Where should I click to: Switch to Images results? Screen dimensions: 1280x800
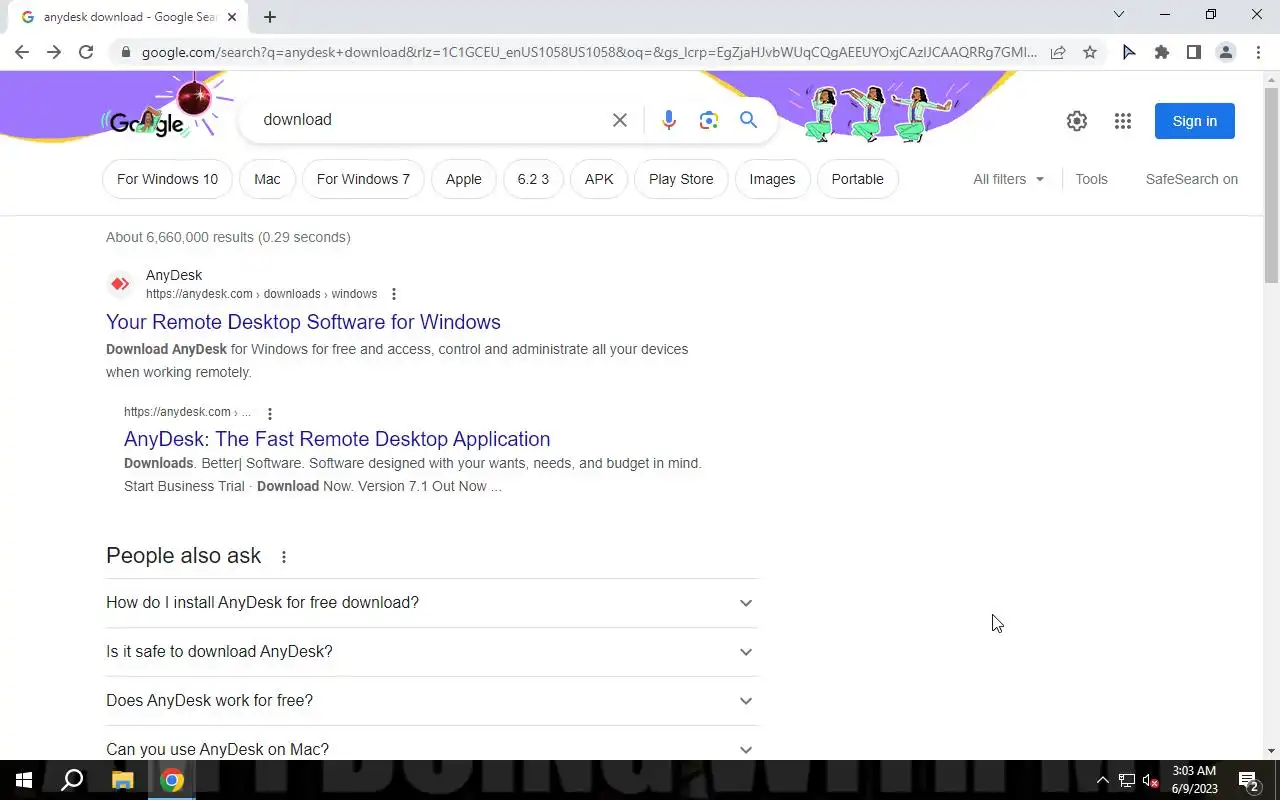pyautogui.click(x=772, y=179)
